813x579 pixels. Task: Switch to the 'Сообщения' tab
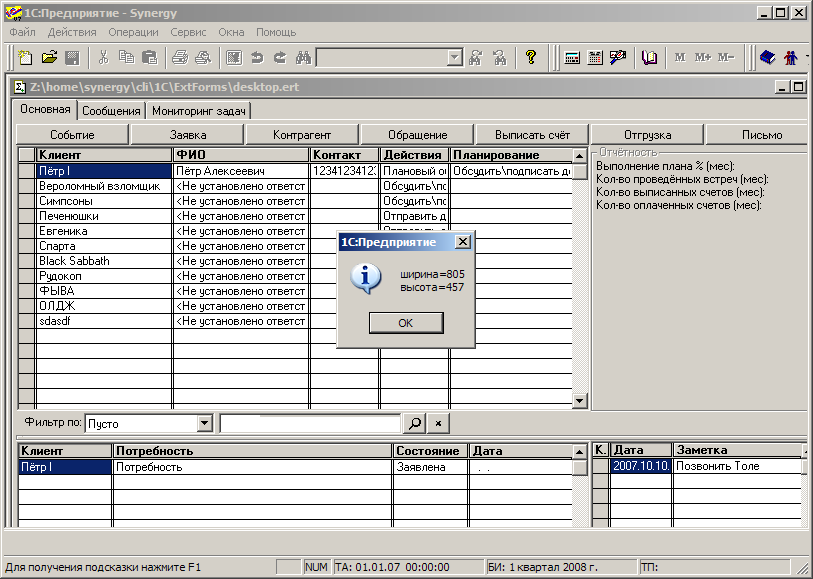click(111, 111)
